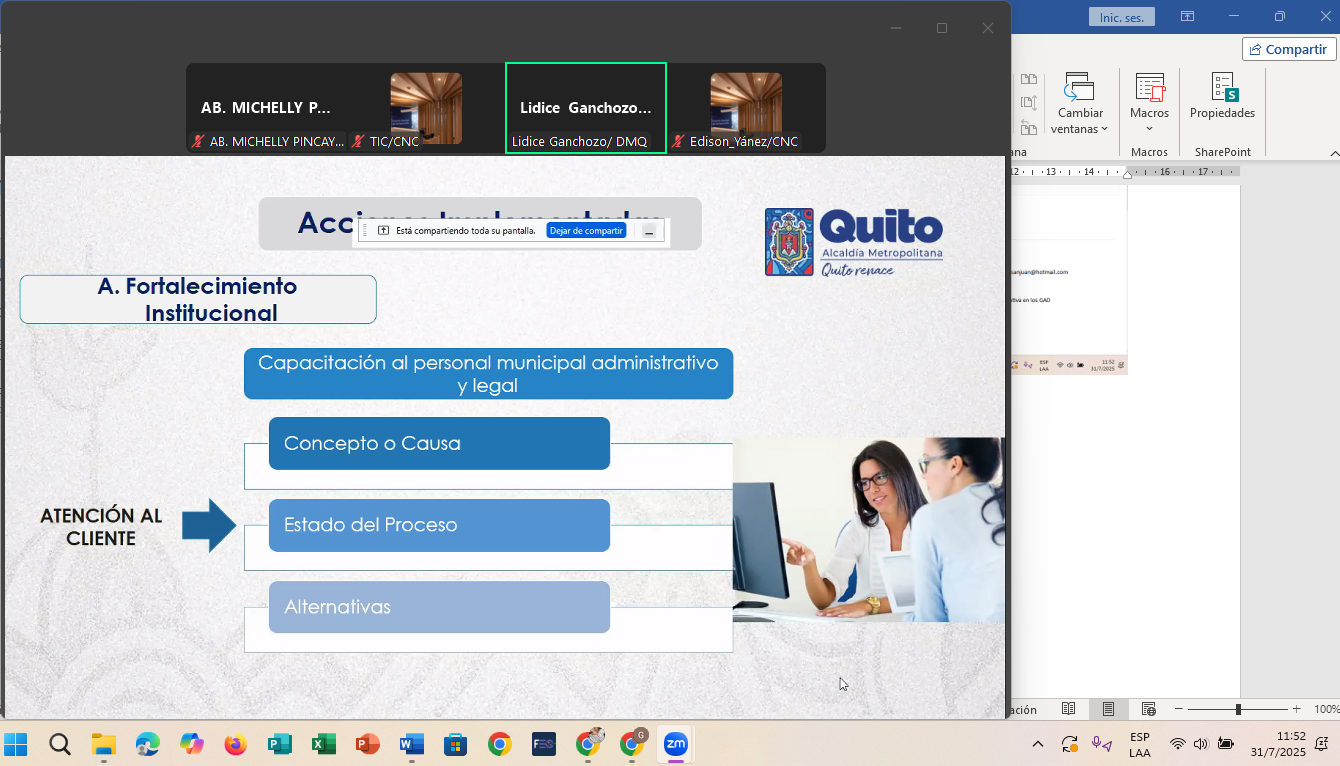
Task: Minimize the Zoom sharing notification bar
Action: [x=649, y=231]
